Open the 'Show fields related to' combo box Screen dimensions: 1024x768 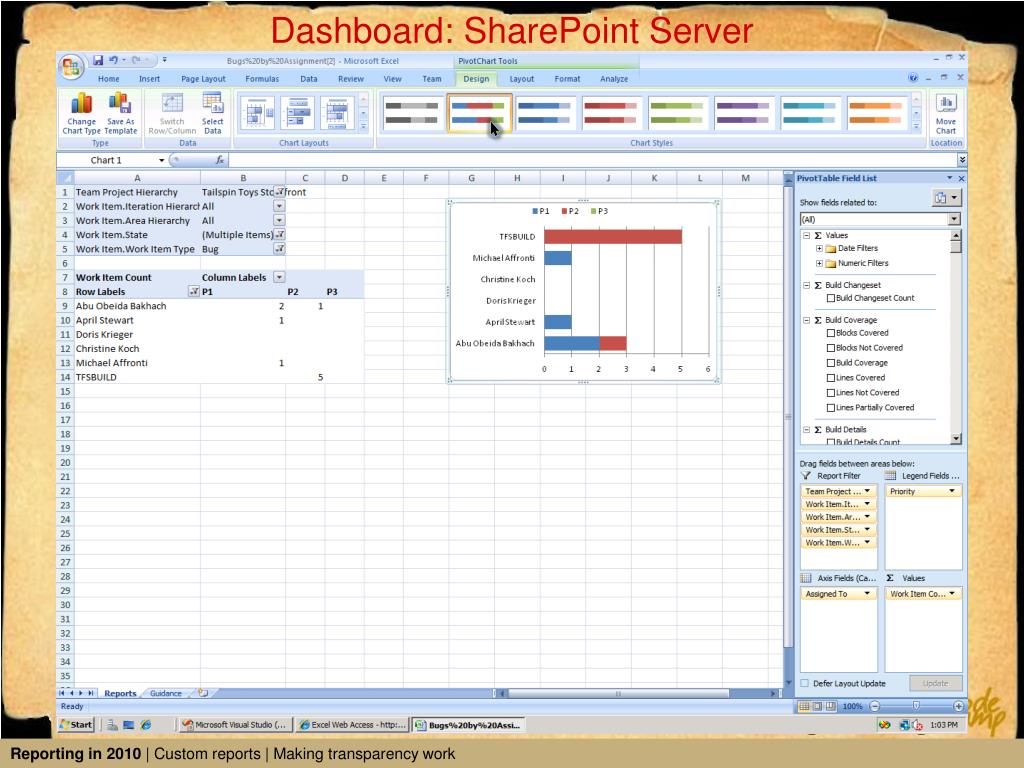[880, 219]
